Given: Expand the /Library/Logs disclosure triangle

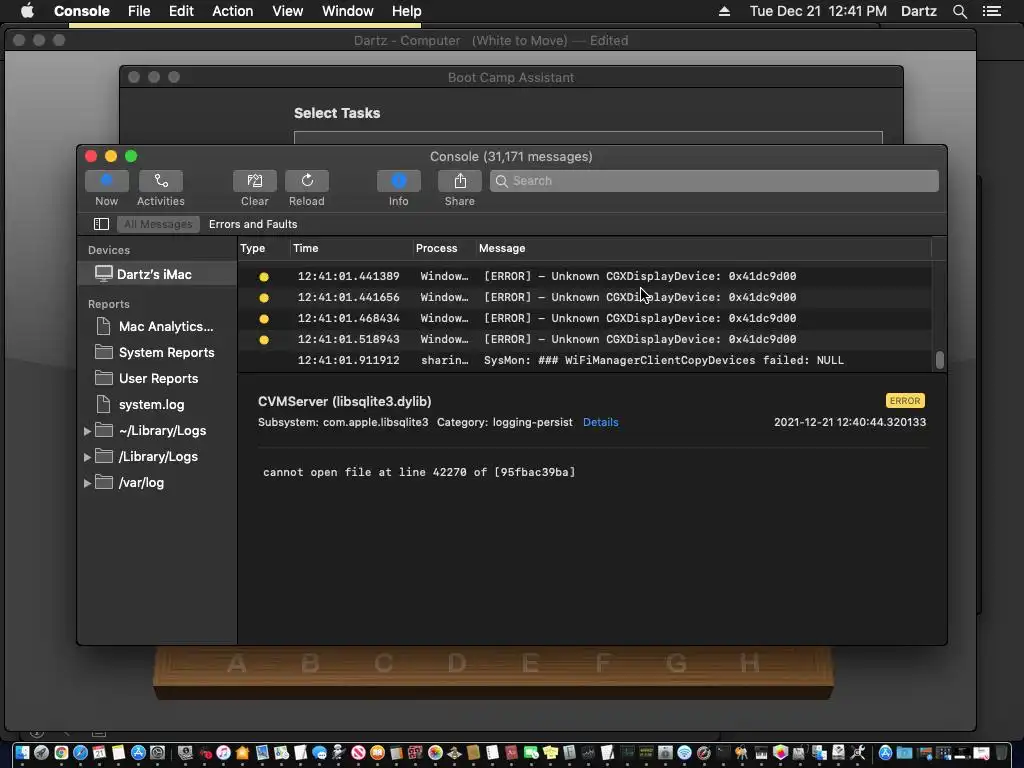Looking at the screenshot, I should [x=87, y=457].
